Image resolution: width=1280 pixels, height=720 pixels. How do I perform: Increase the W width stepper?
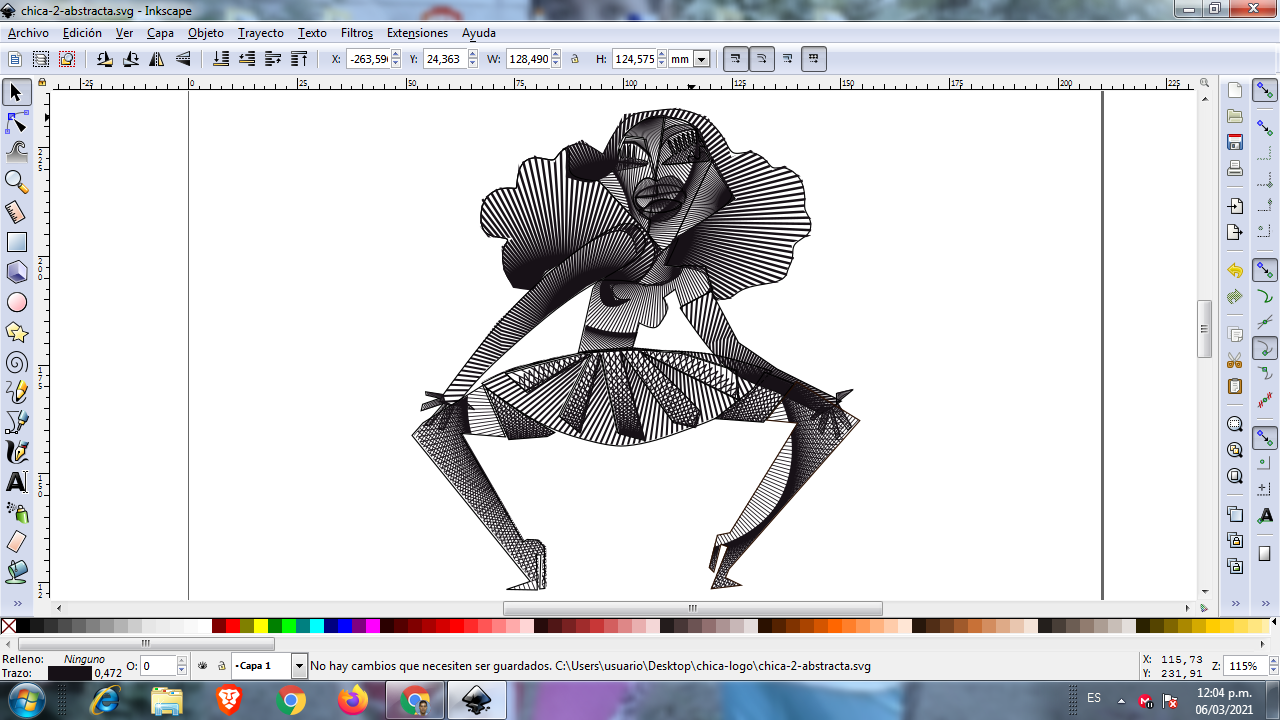coord(556,55)
